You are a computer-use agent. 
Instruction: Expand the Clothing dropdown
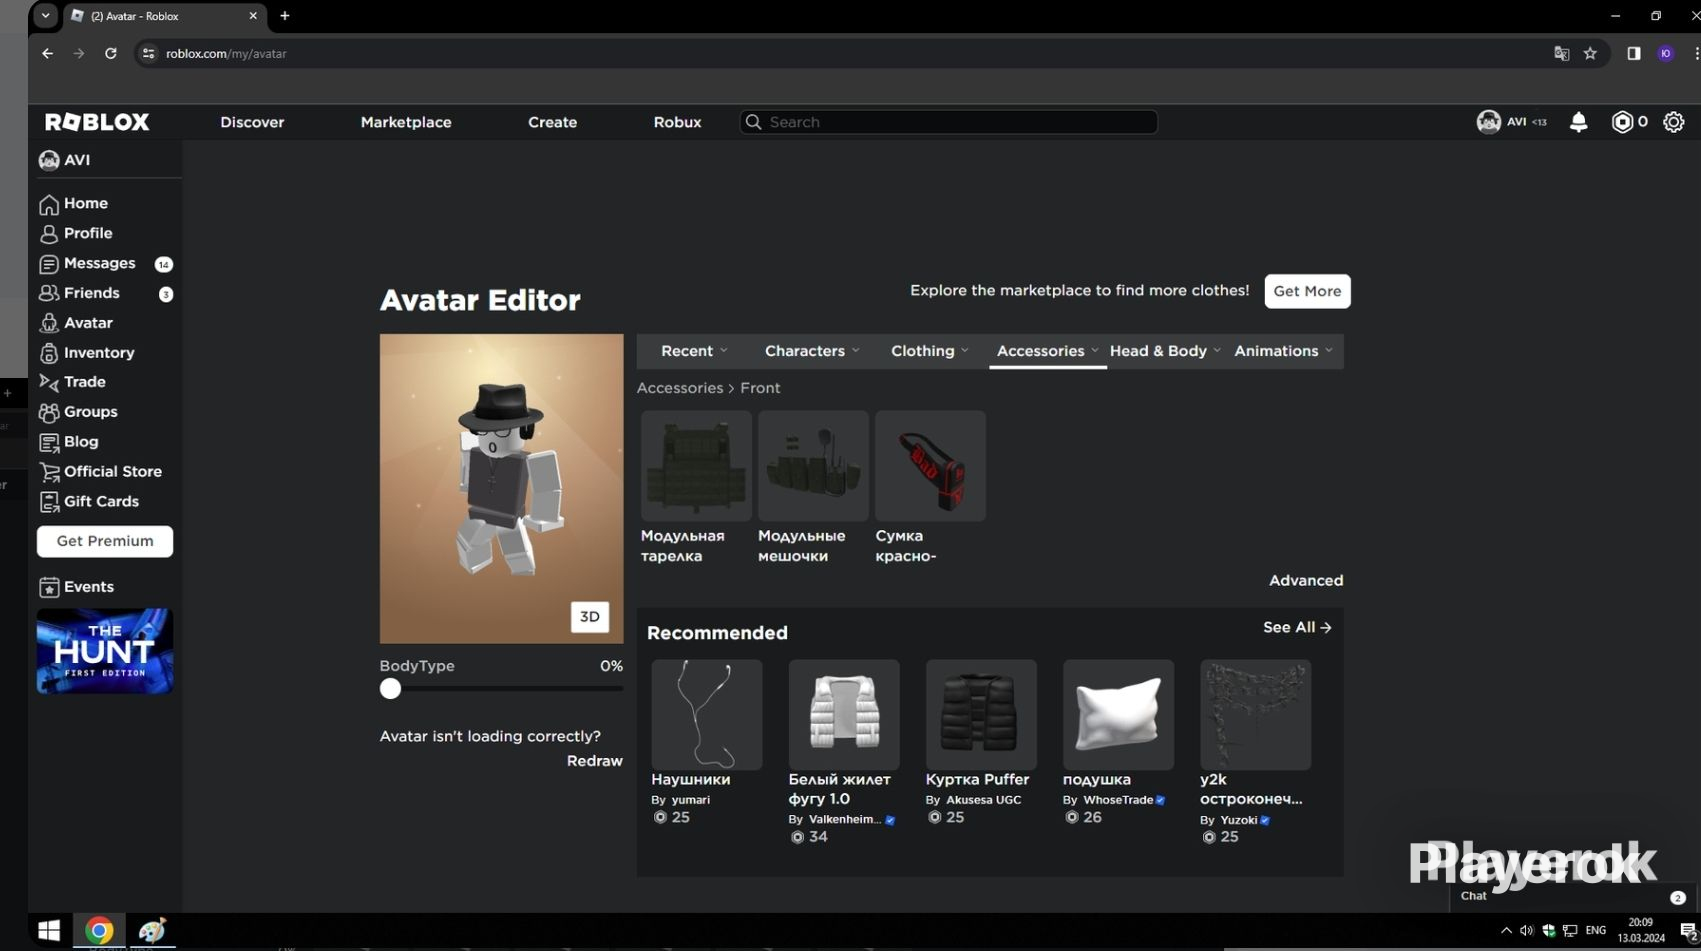(930, 351)
